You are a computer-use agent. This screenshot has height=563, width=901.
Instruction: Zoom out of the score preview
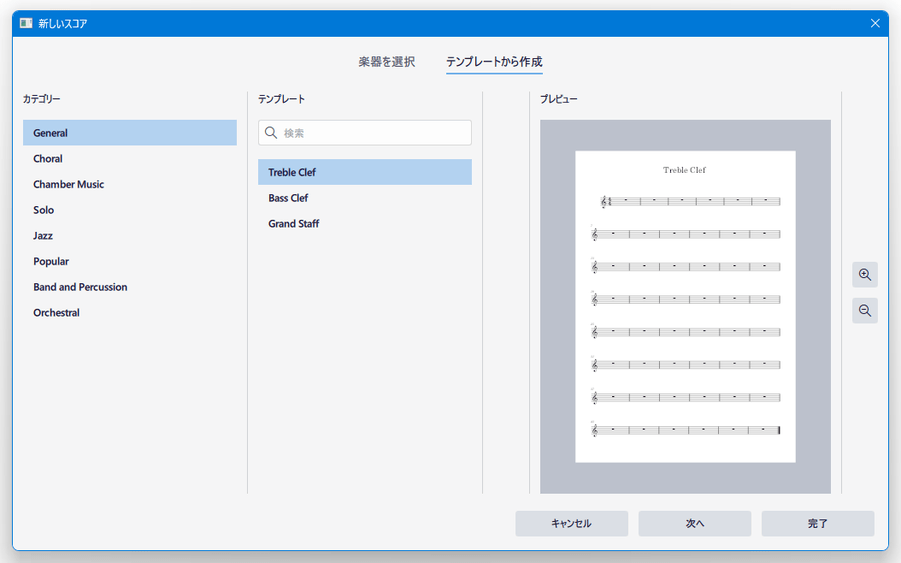[x=865, y=311]
